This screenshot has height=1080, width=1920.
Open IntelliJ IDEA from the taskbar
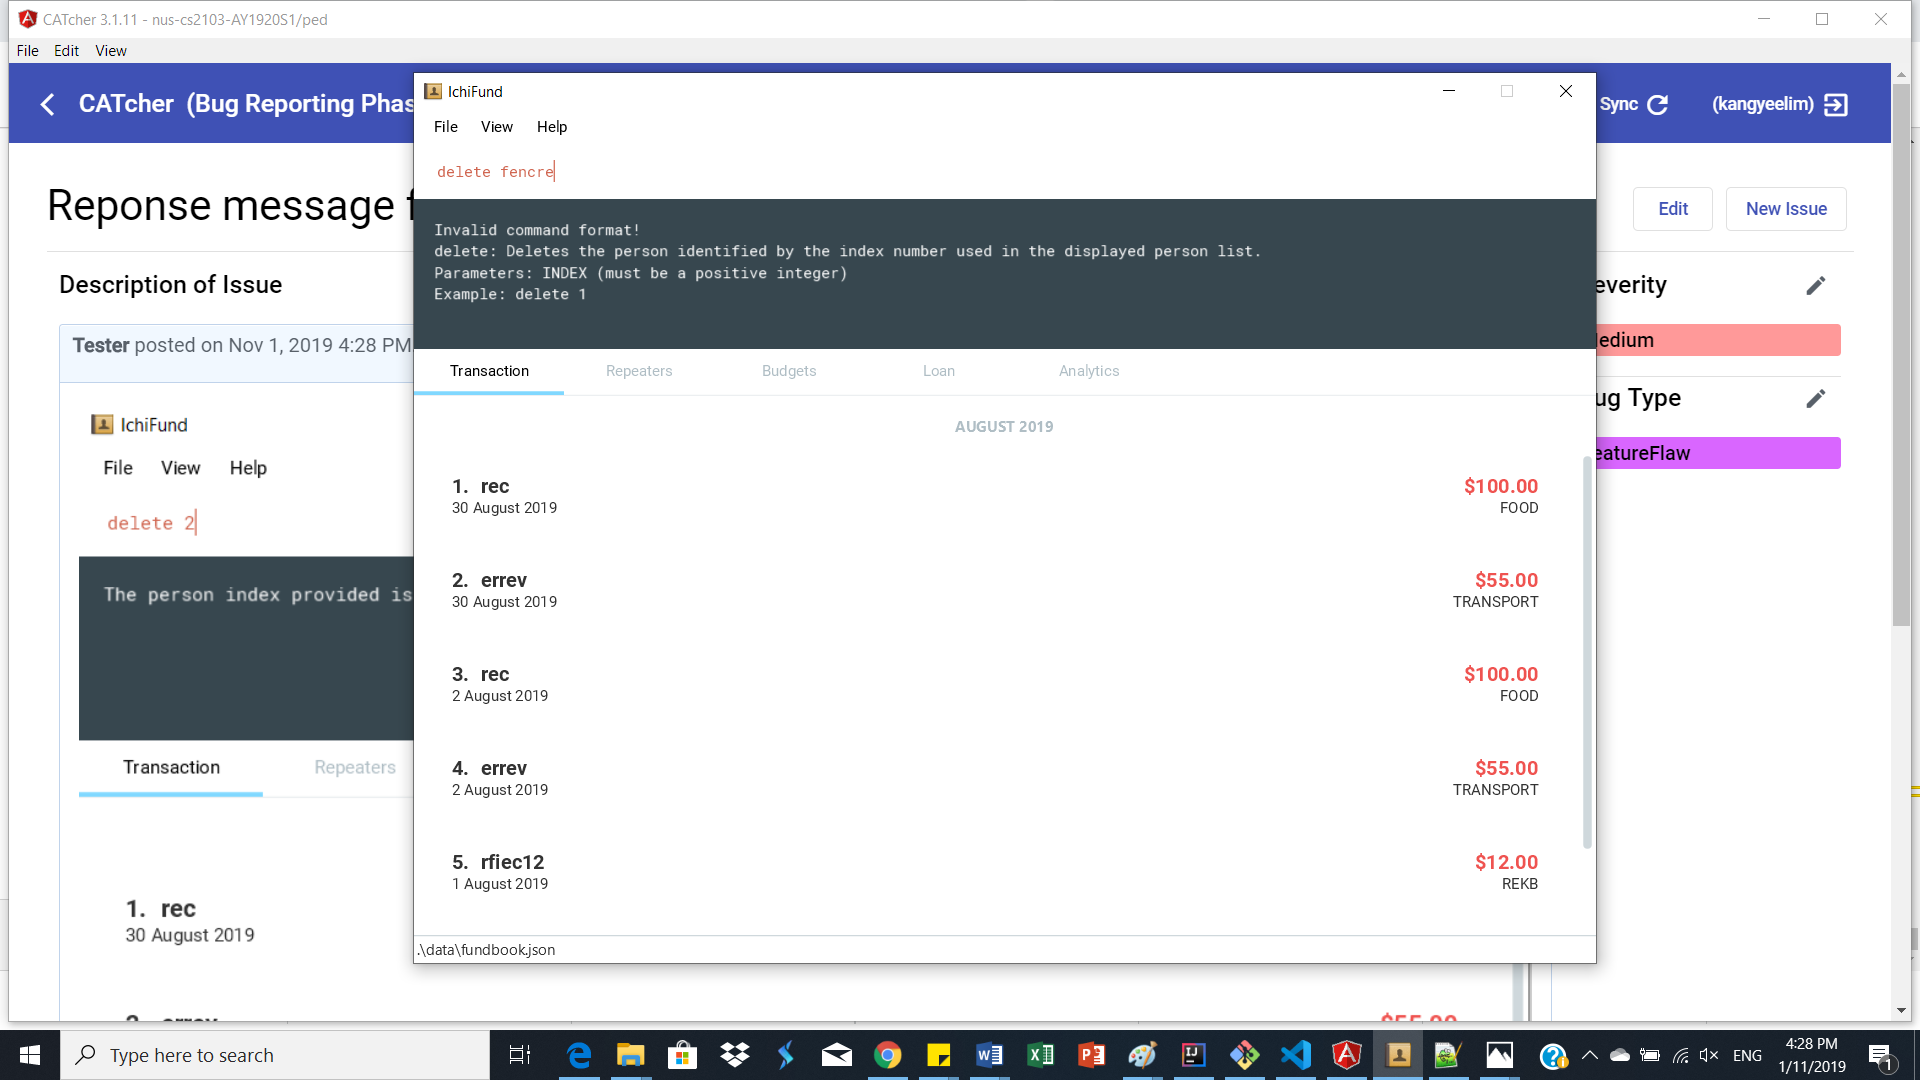click(1193, 1055)
